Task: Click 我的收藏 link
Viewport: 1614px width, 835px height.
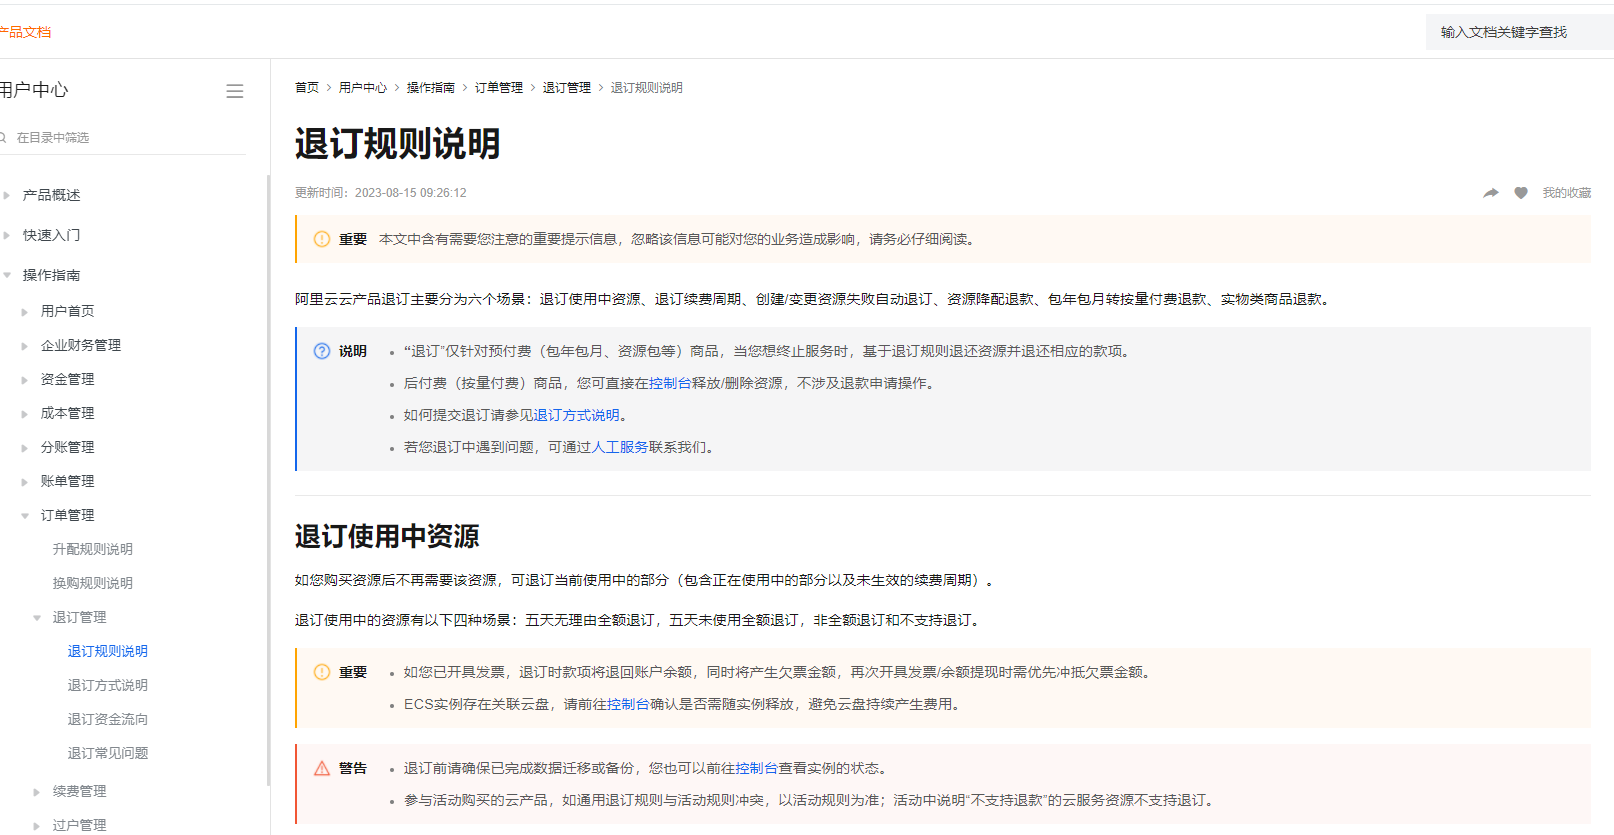Action: pos(1566,193)
